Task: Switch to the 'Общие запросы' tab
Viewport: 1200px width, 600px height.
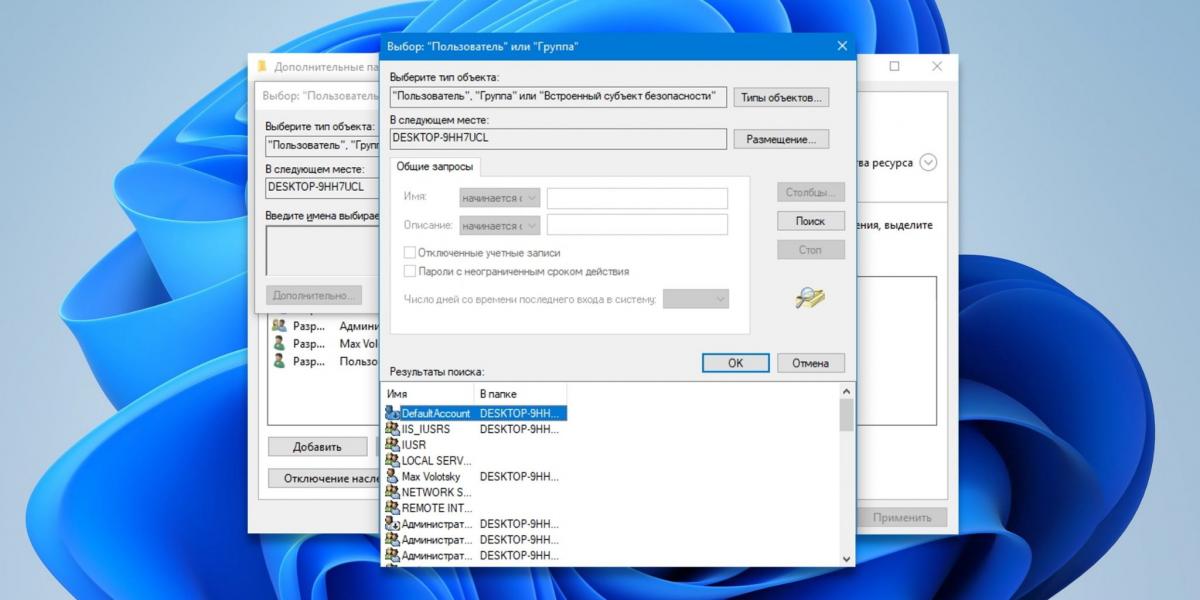Action: tap(434, 167)
